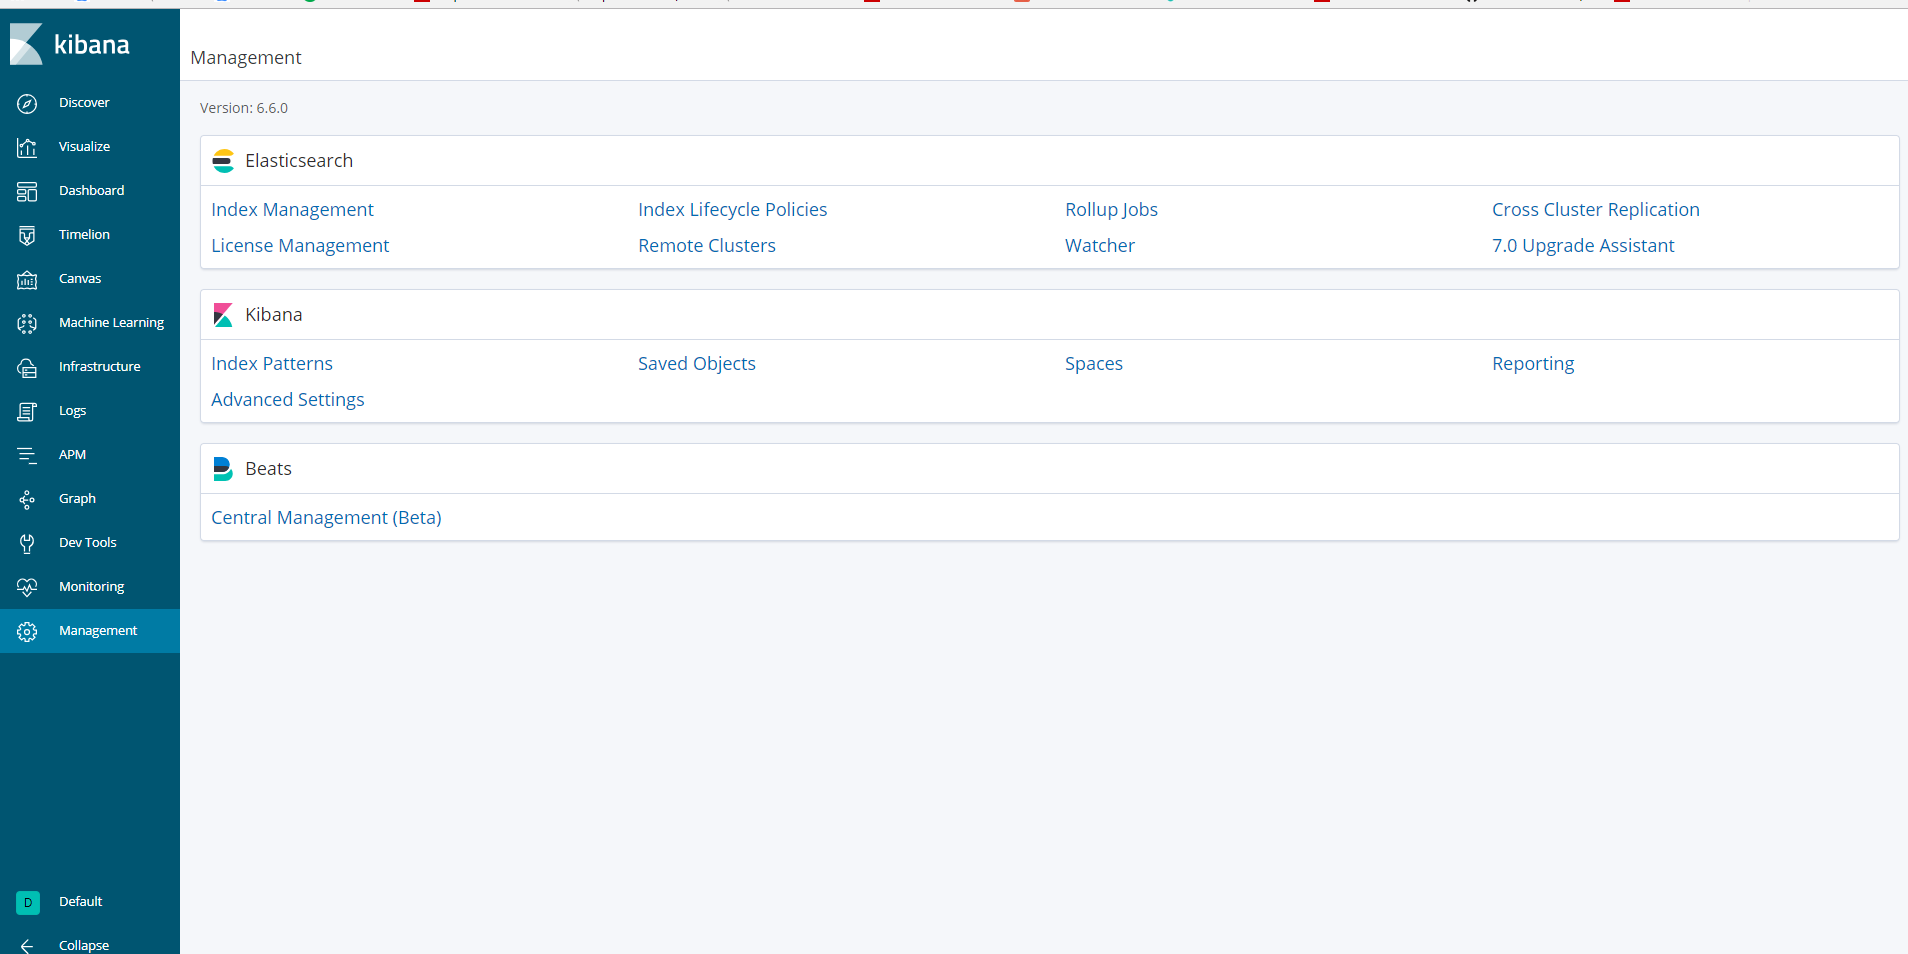Open Cross Cluster Replication link
The height and width of the screenshot is (954, 1908).
1596,210
